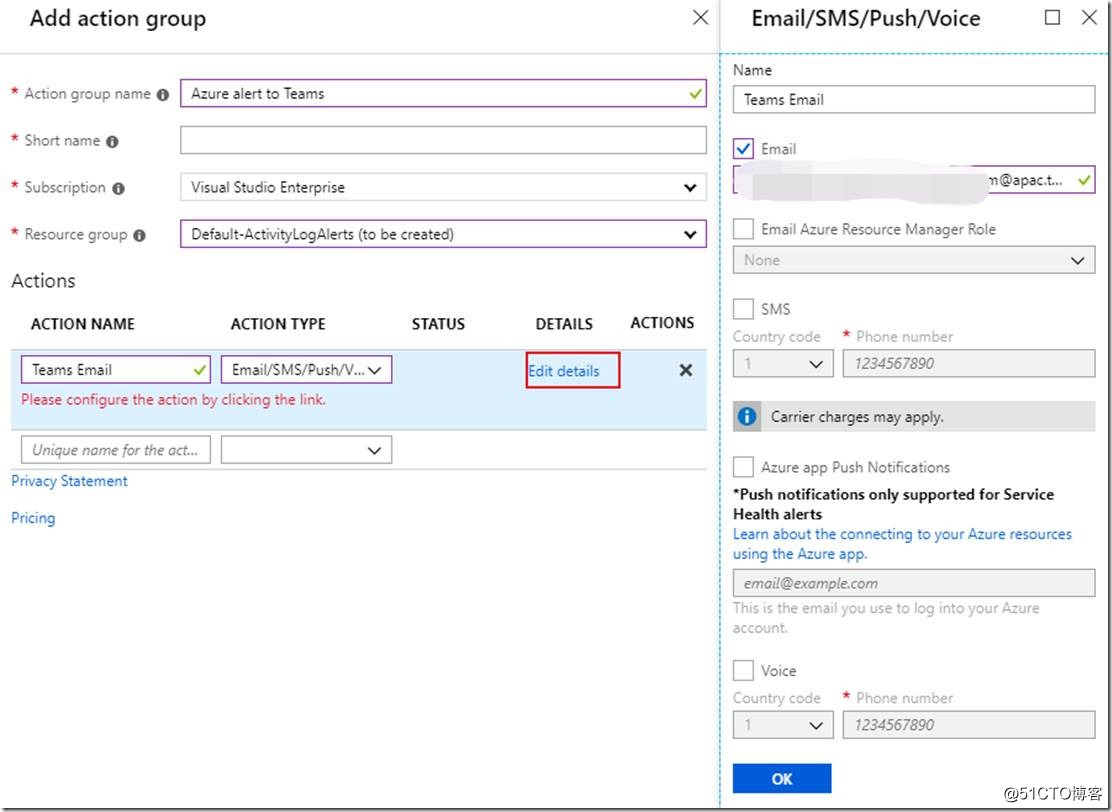Click info icon beside Resource group

click(x=140, y=235)
